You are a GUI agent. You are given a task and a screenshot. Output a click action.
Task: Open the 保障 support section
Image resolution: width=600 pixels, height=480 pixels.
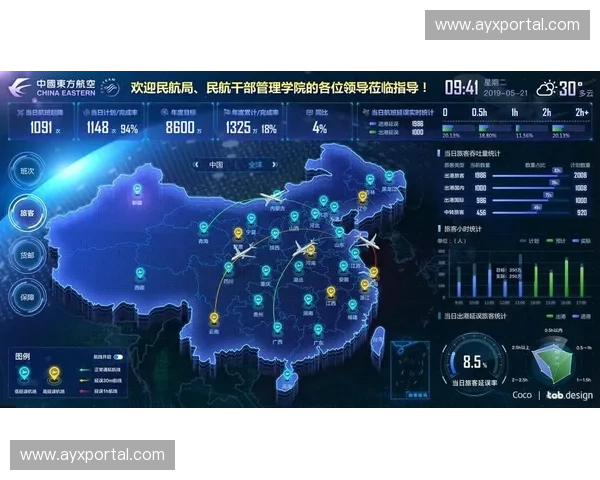[27, 297]
